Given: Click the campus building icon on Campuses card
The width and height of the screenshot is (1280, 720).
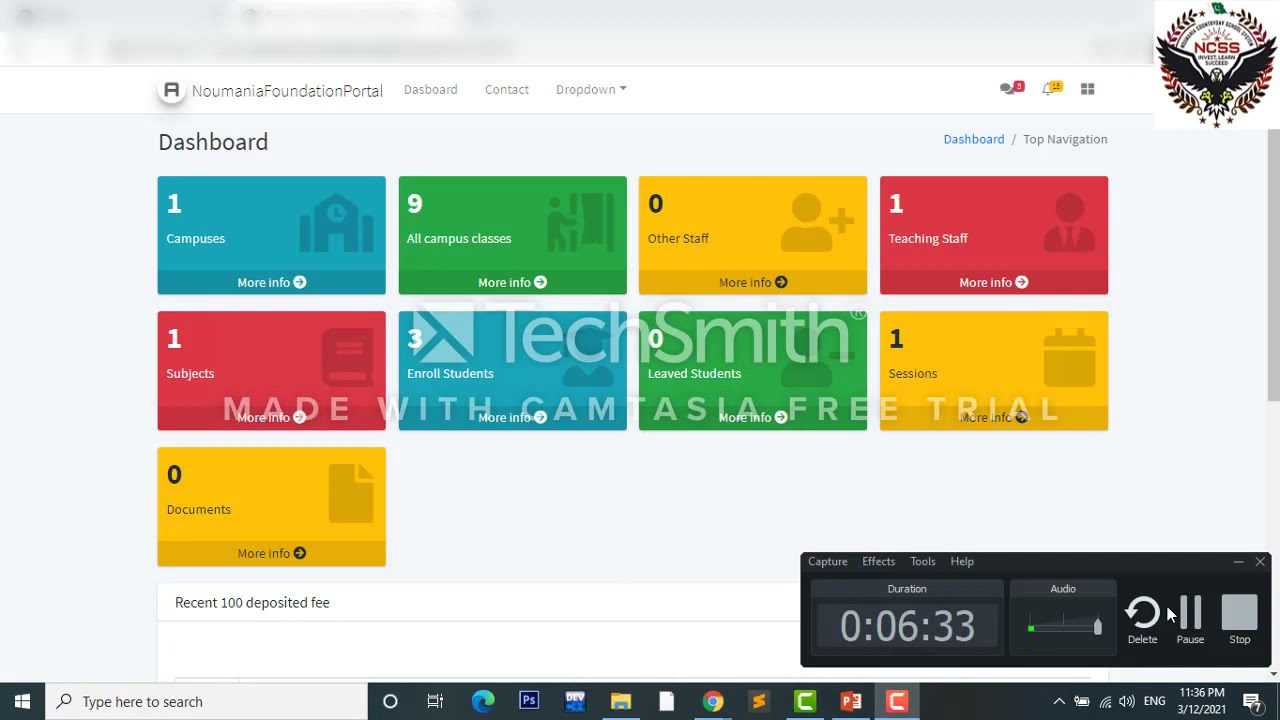Looking at the screenshot, I should coord(336,224).
